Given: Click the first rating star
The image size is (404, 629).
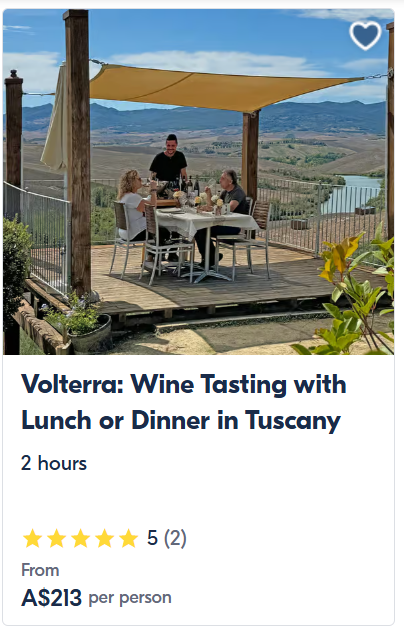Looking at the screenshot, I should [32, 538].
